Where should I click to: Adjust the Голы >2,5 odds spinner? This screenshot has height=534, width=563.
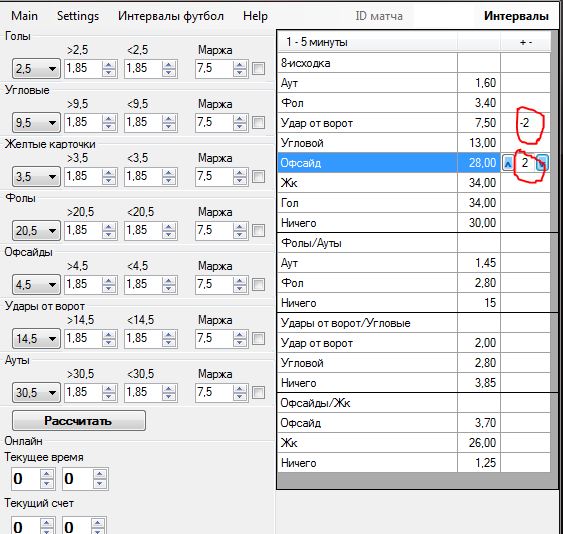pyautogui.click(x=109, y=68)
